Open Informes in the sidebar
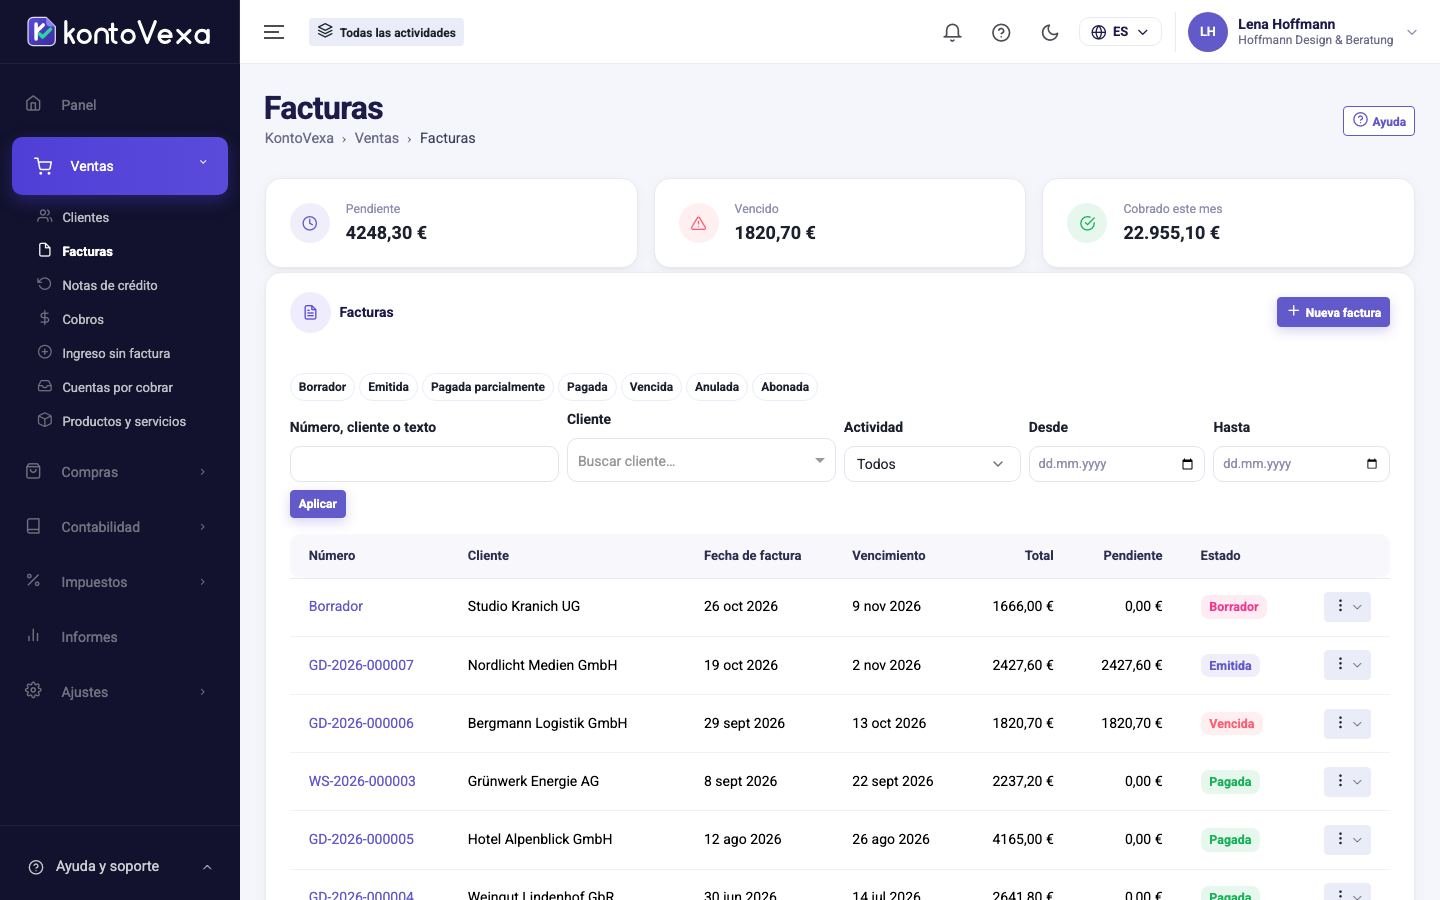 [x=120, y=637]
